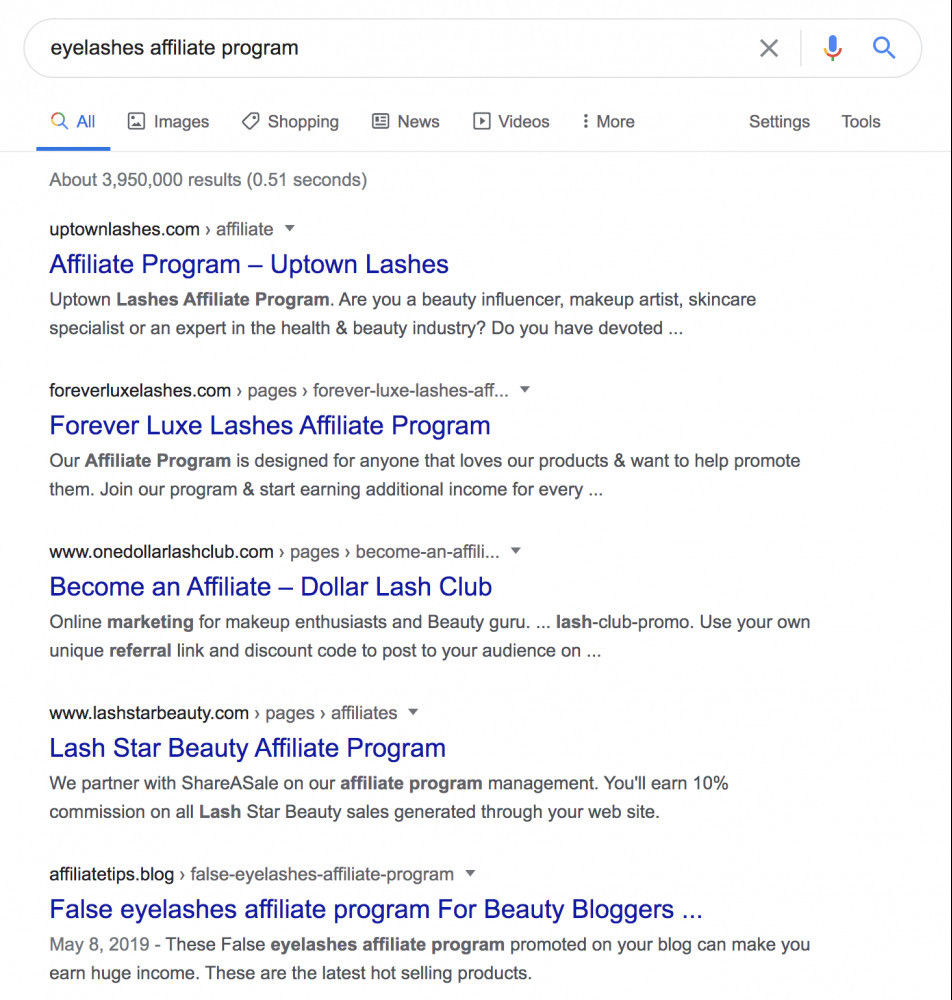
Task: Click the ShareASale commission snippet text
Action: 389,798
